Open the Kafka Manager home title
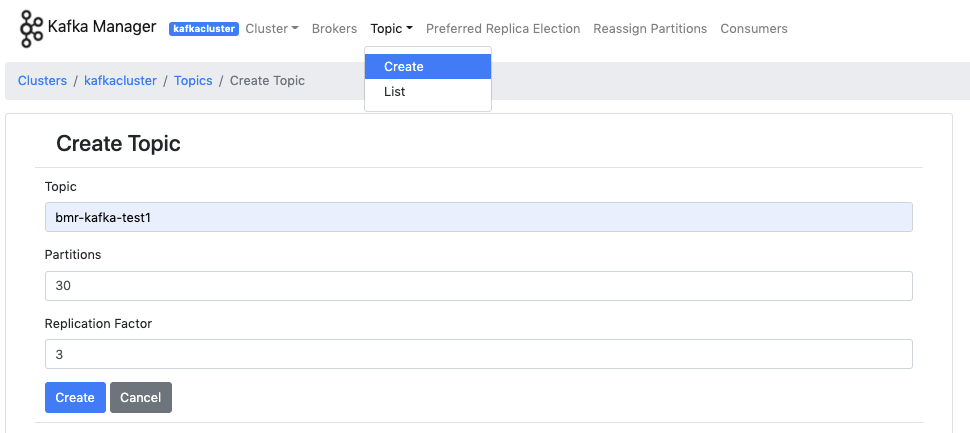Screen dimensions: 970x433 [101, 27]
